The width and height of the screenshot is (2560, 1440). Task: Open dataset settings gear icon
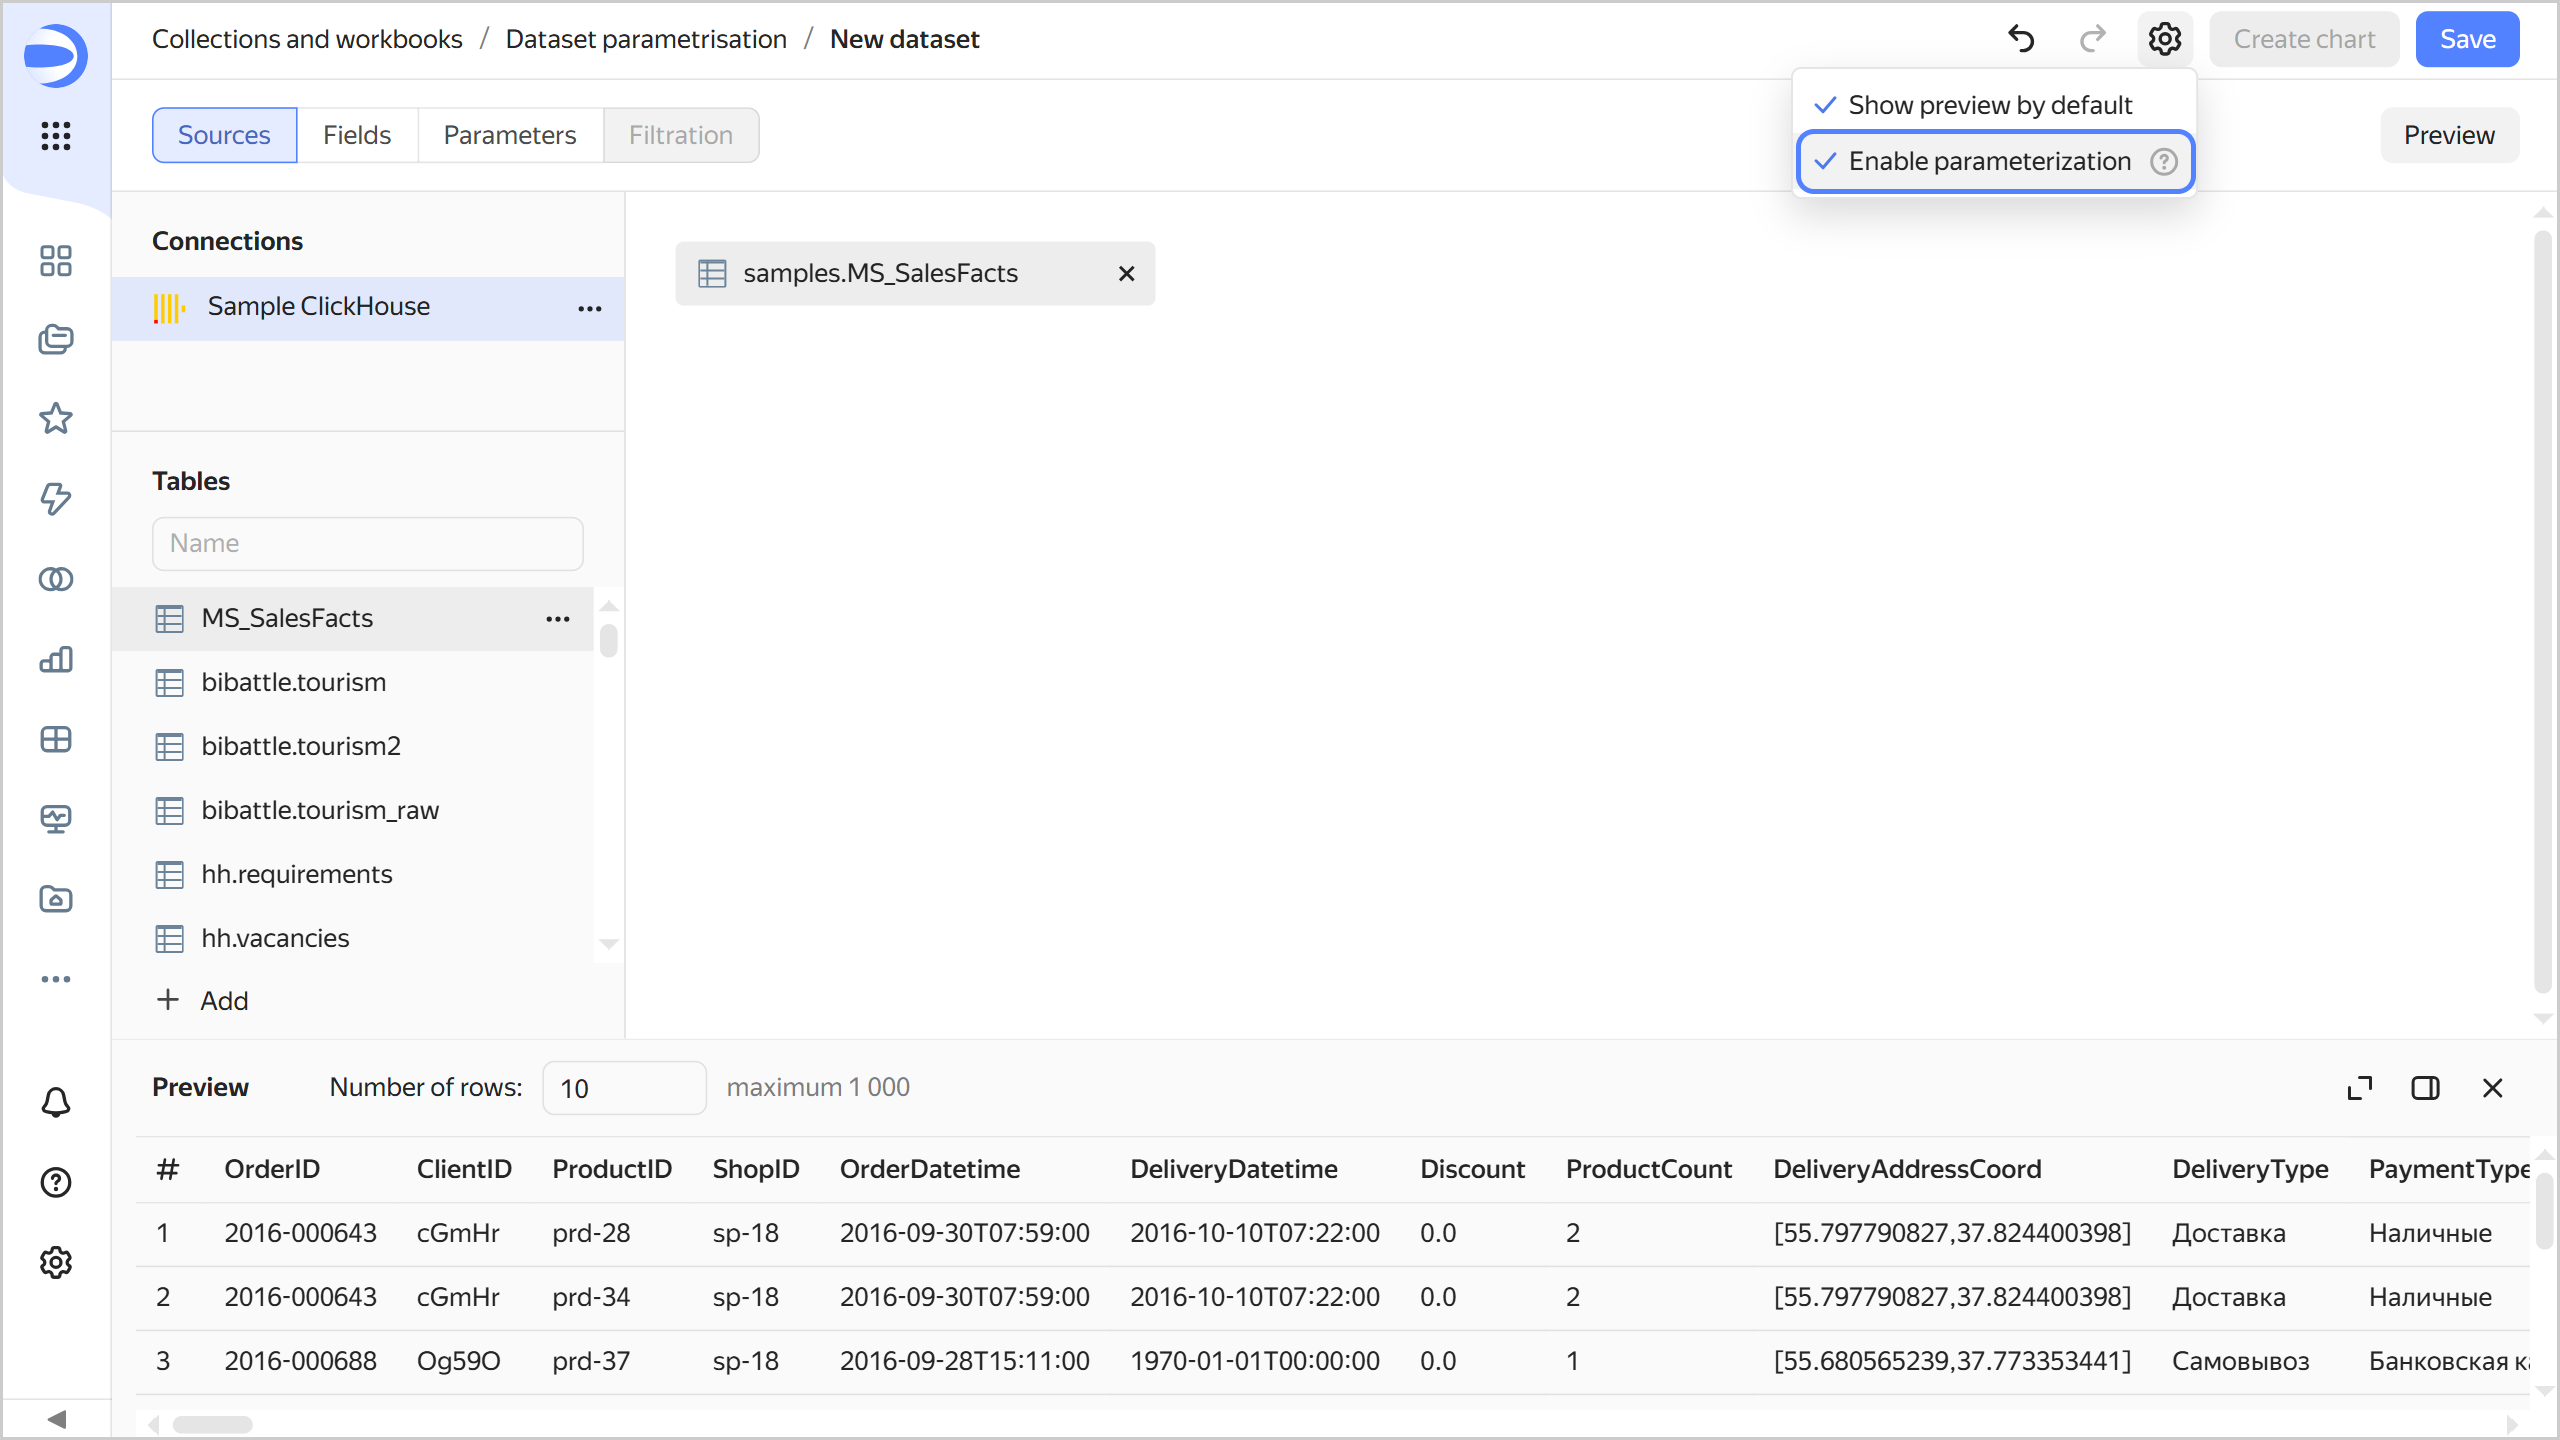pos(2164,39)
